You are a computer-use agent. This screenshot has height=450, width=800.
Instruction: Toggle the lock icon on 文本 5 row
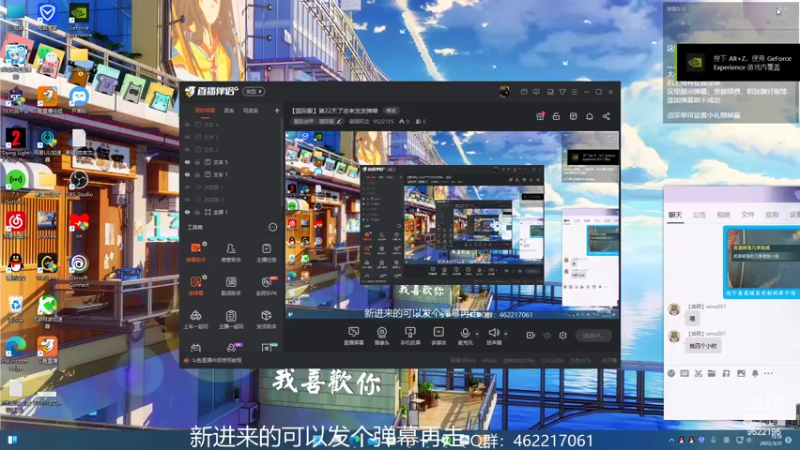click(197, 162)
